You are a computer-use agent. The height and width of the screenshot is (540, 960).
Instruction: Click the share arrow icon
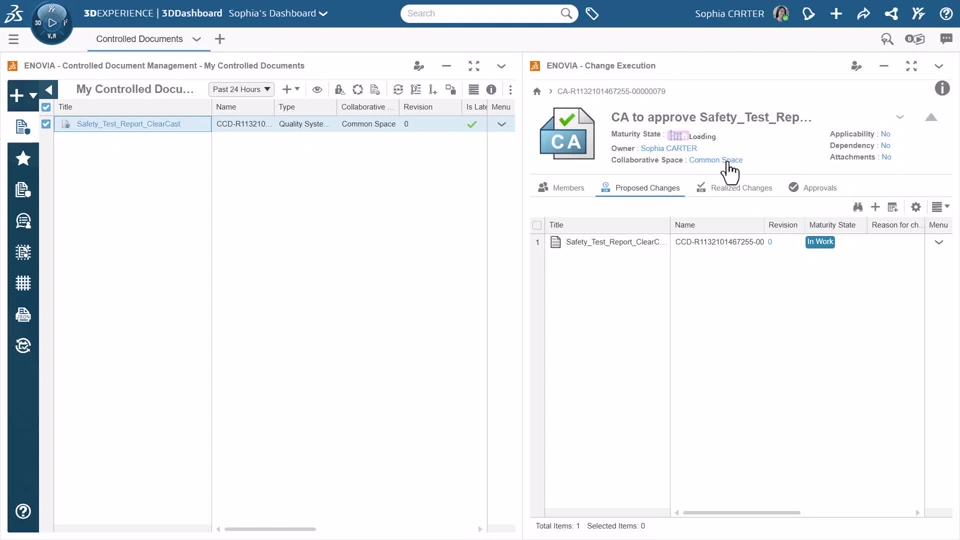click(864, 13)
